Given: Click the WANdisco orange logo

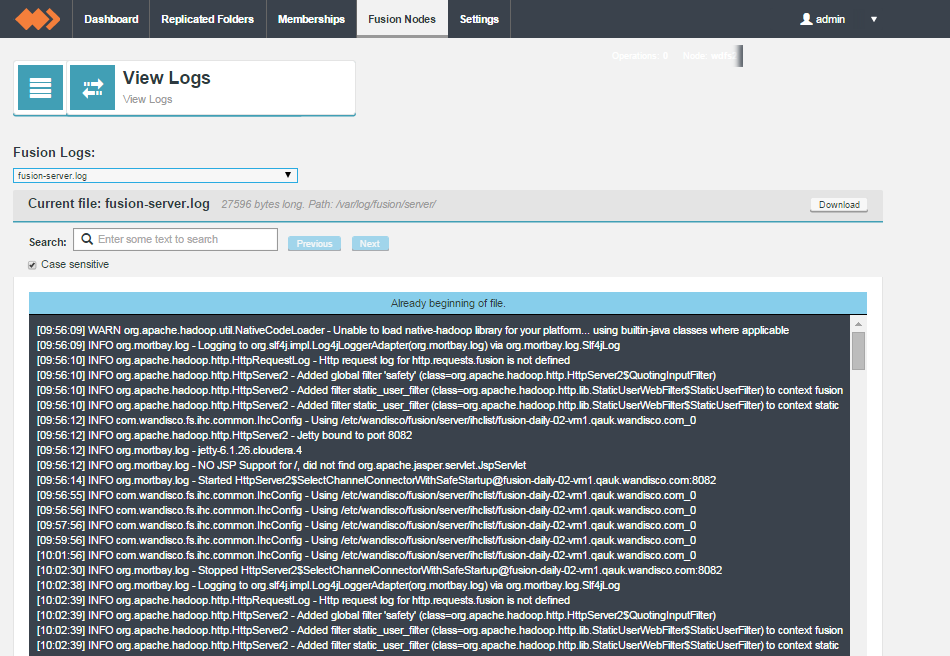Looking at the screenshot, I should [x=38, y=19].
